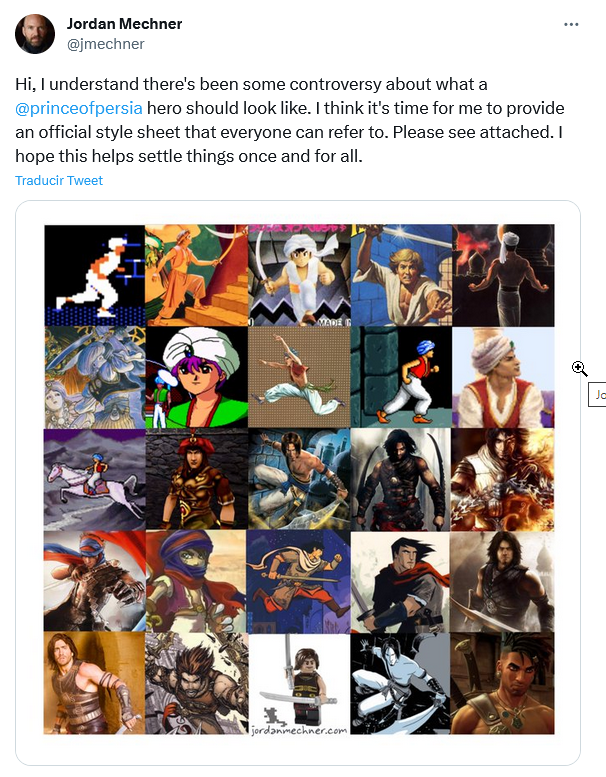Viewport: 606px width, 777px height.
Task: Click the Traducir Tweet link
Action: (59, 180)
